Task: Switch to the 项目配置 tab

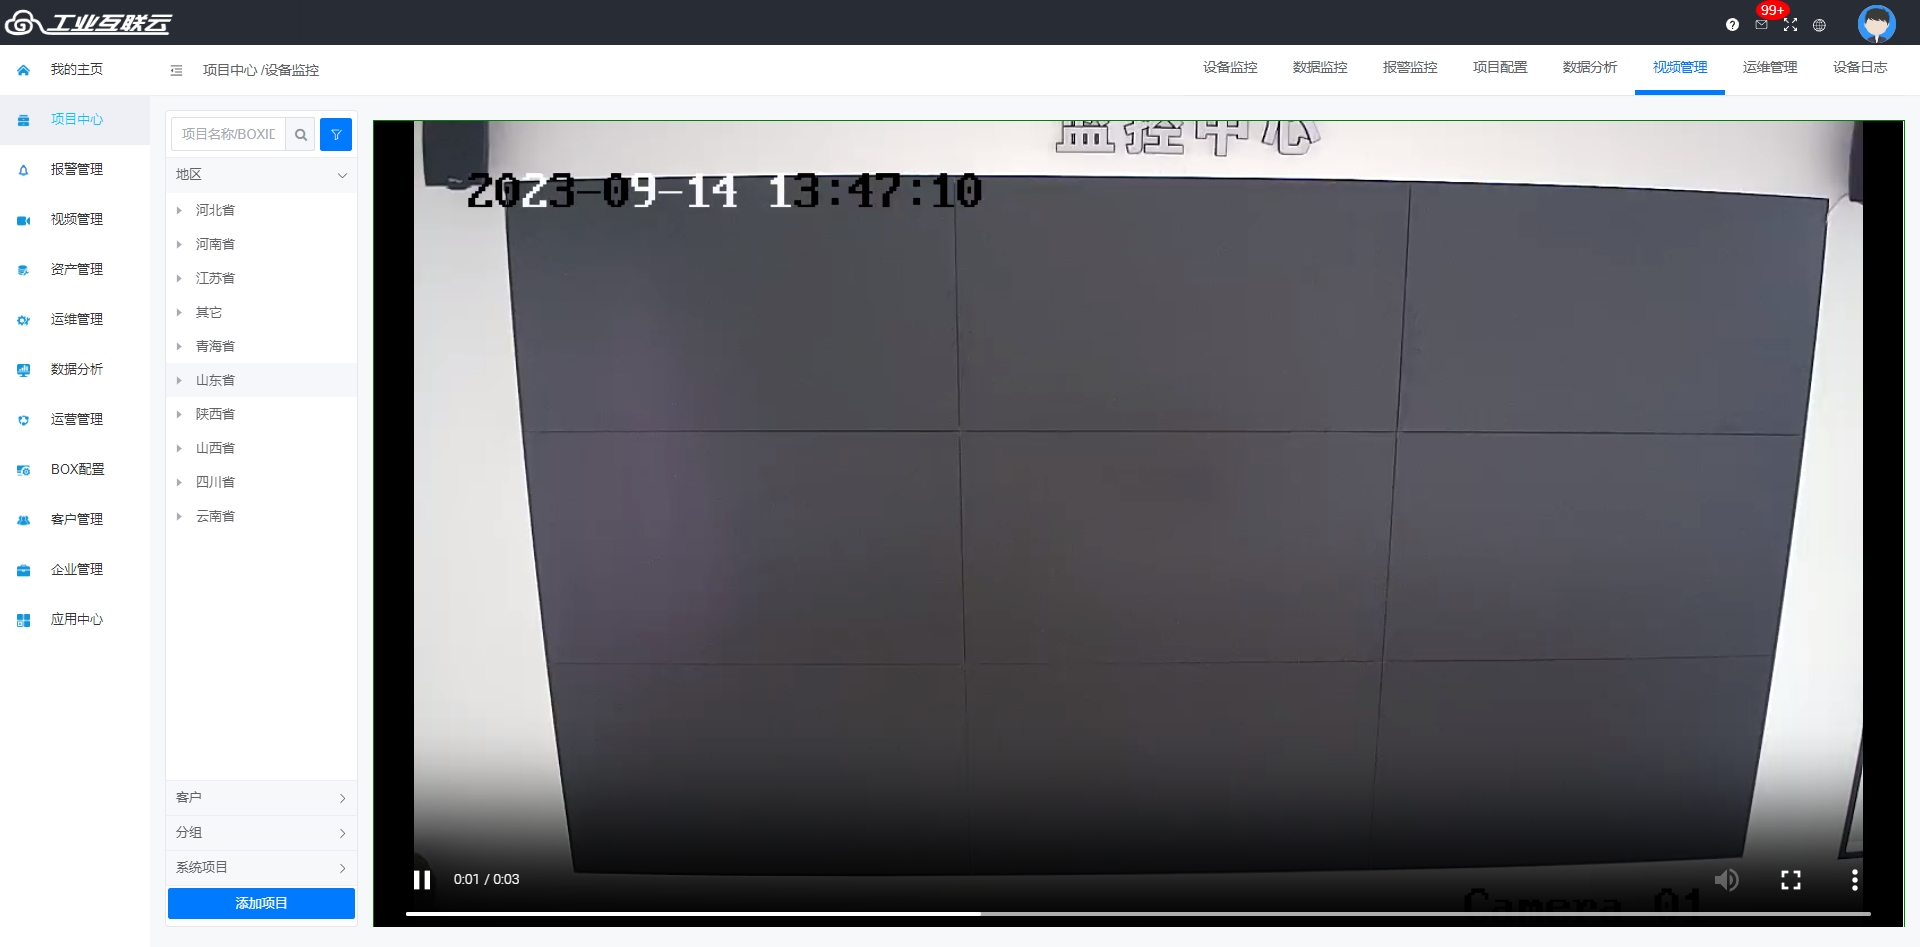Action: point(1500,68)
